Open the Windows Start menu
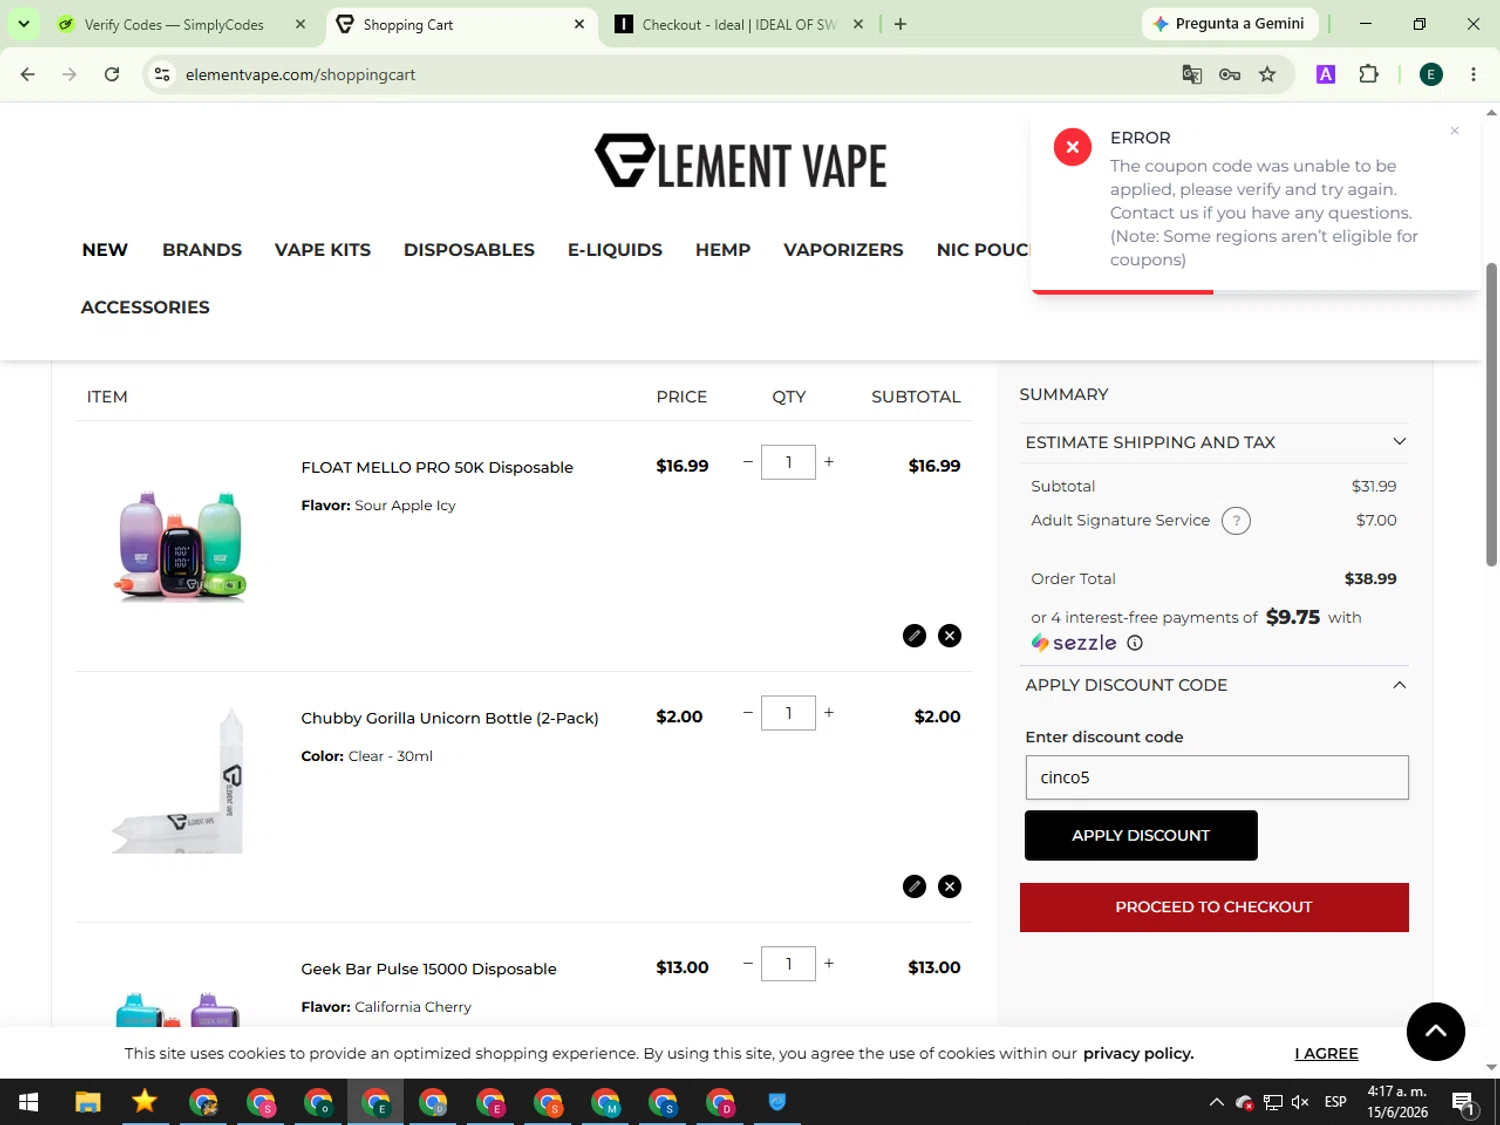 coord(28,1102)
